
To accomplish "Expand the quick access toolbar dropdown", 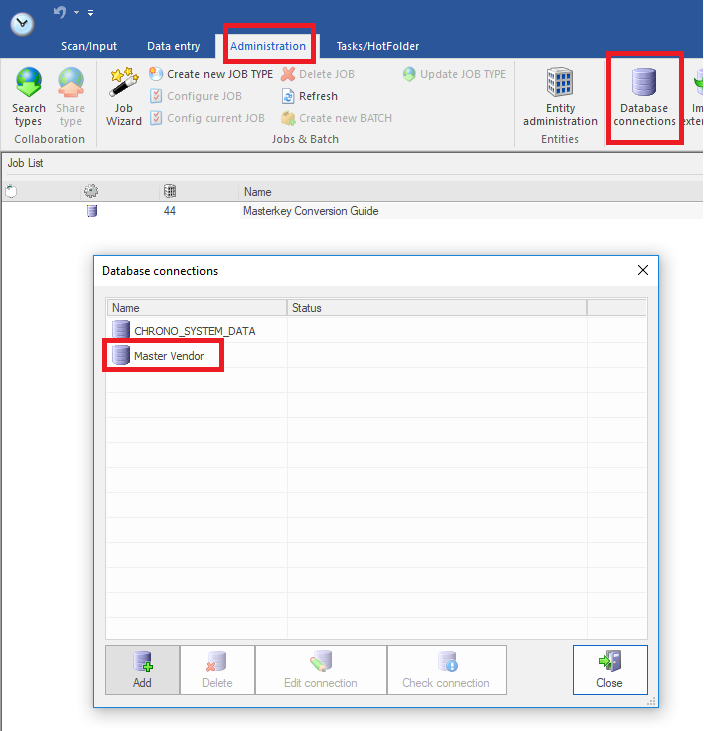I will [90, 13].
